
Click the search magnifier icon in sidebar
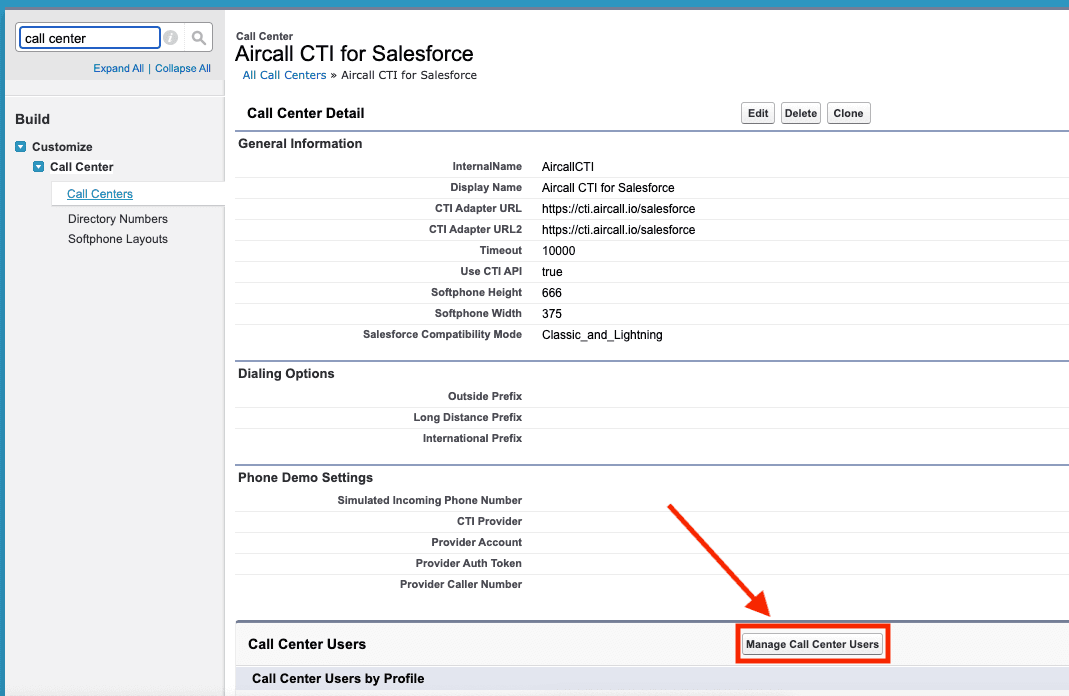(199, 38)
